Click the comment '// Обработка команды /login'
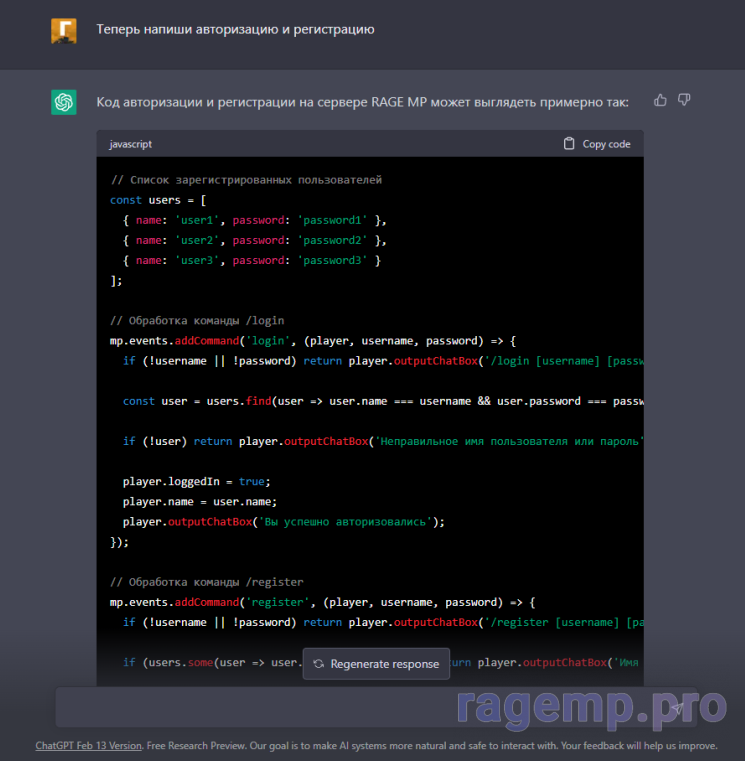This screenshot has width=745, height=761. [197, 321]
